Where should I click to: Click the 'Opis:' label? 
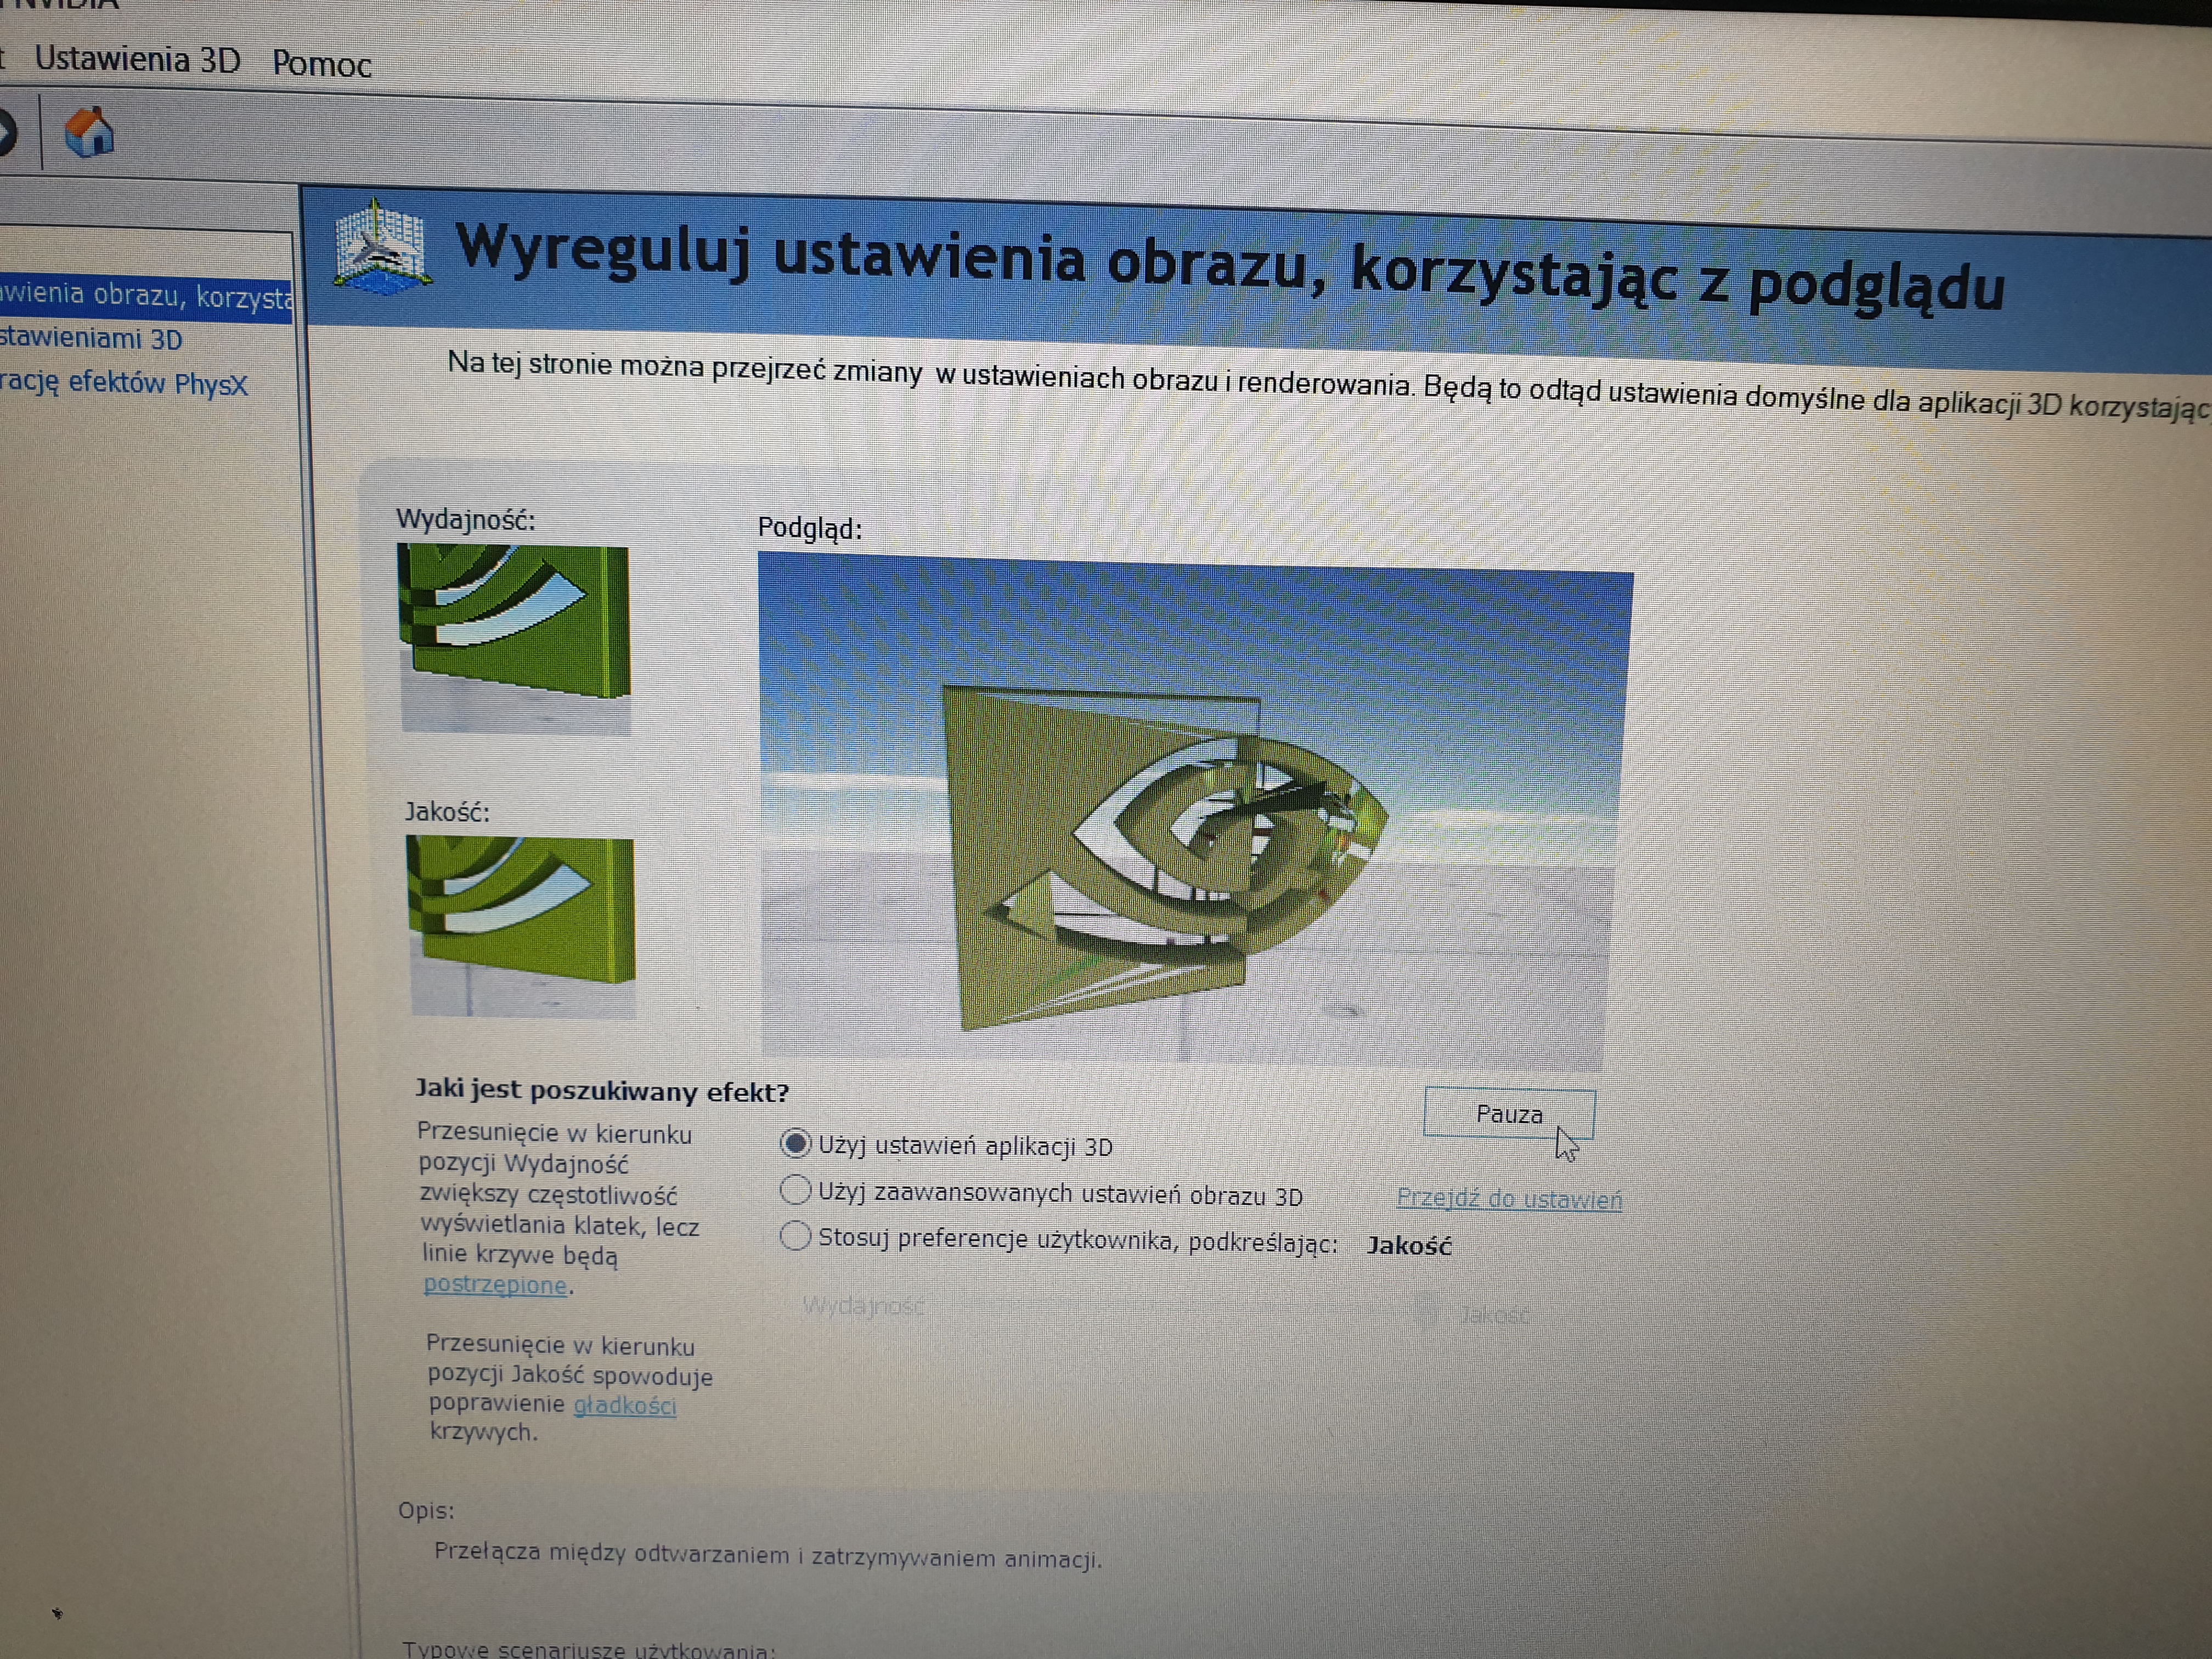coord(426,1510)
